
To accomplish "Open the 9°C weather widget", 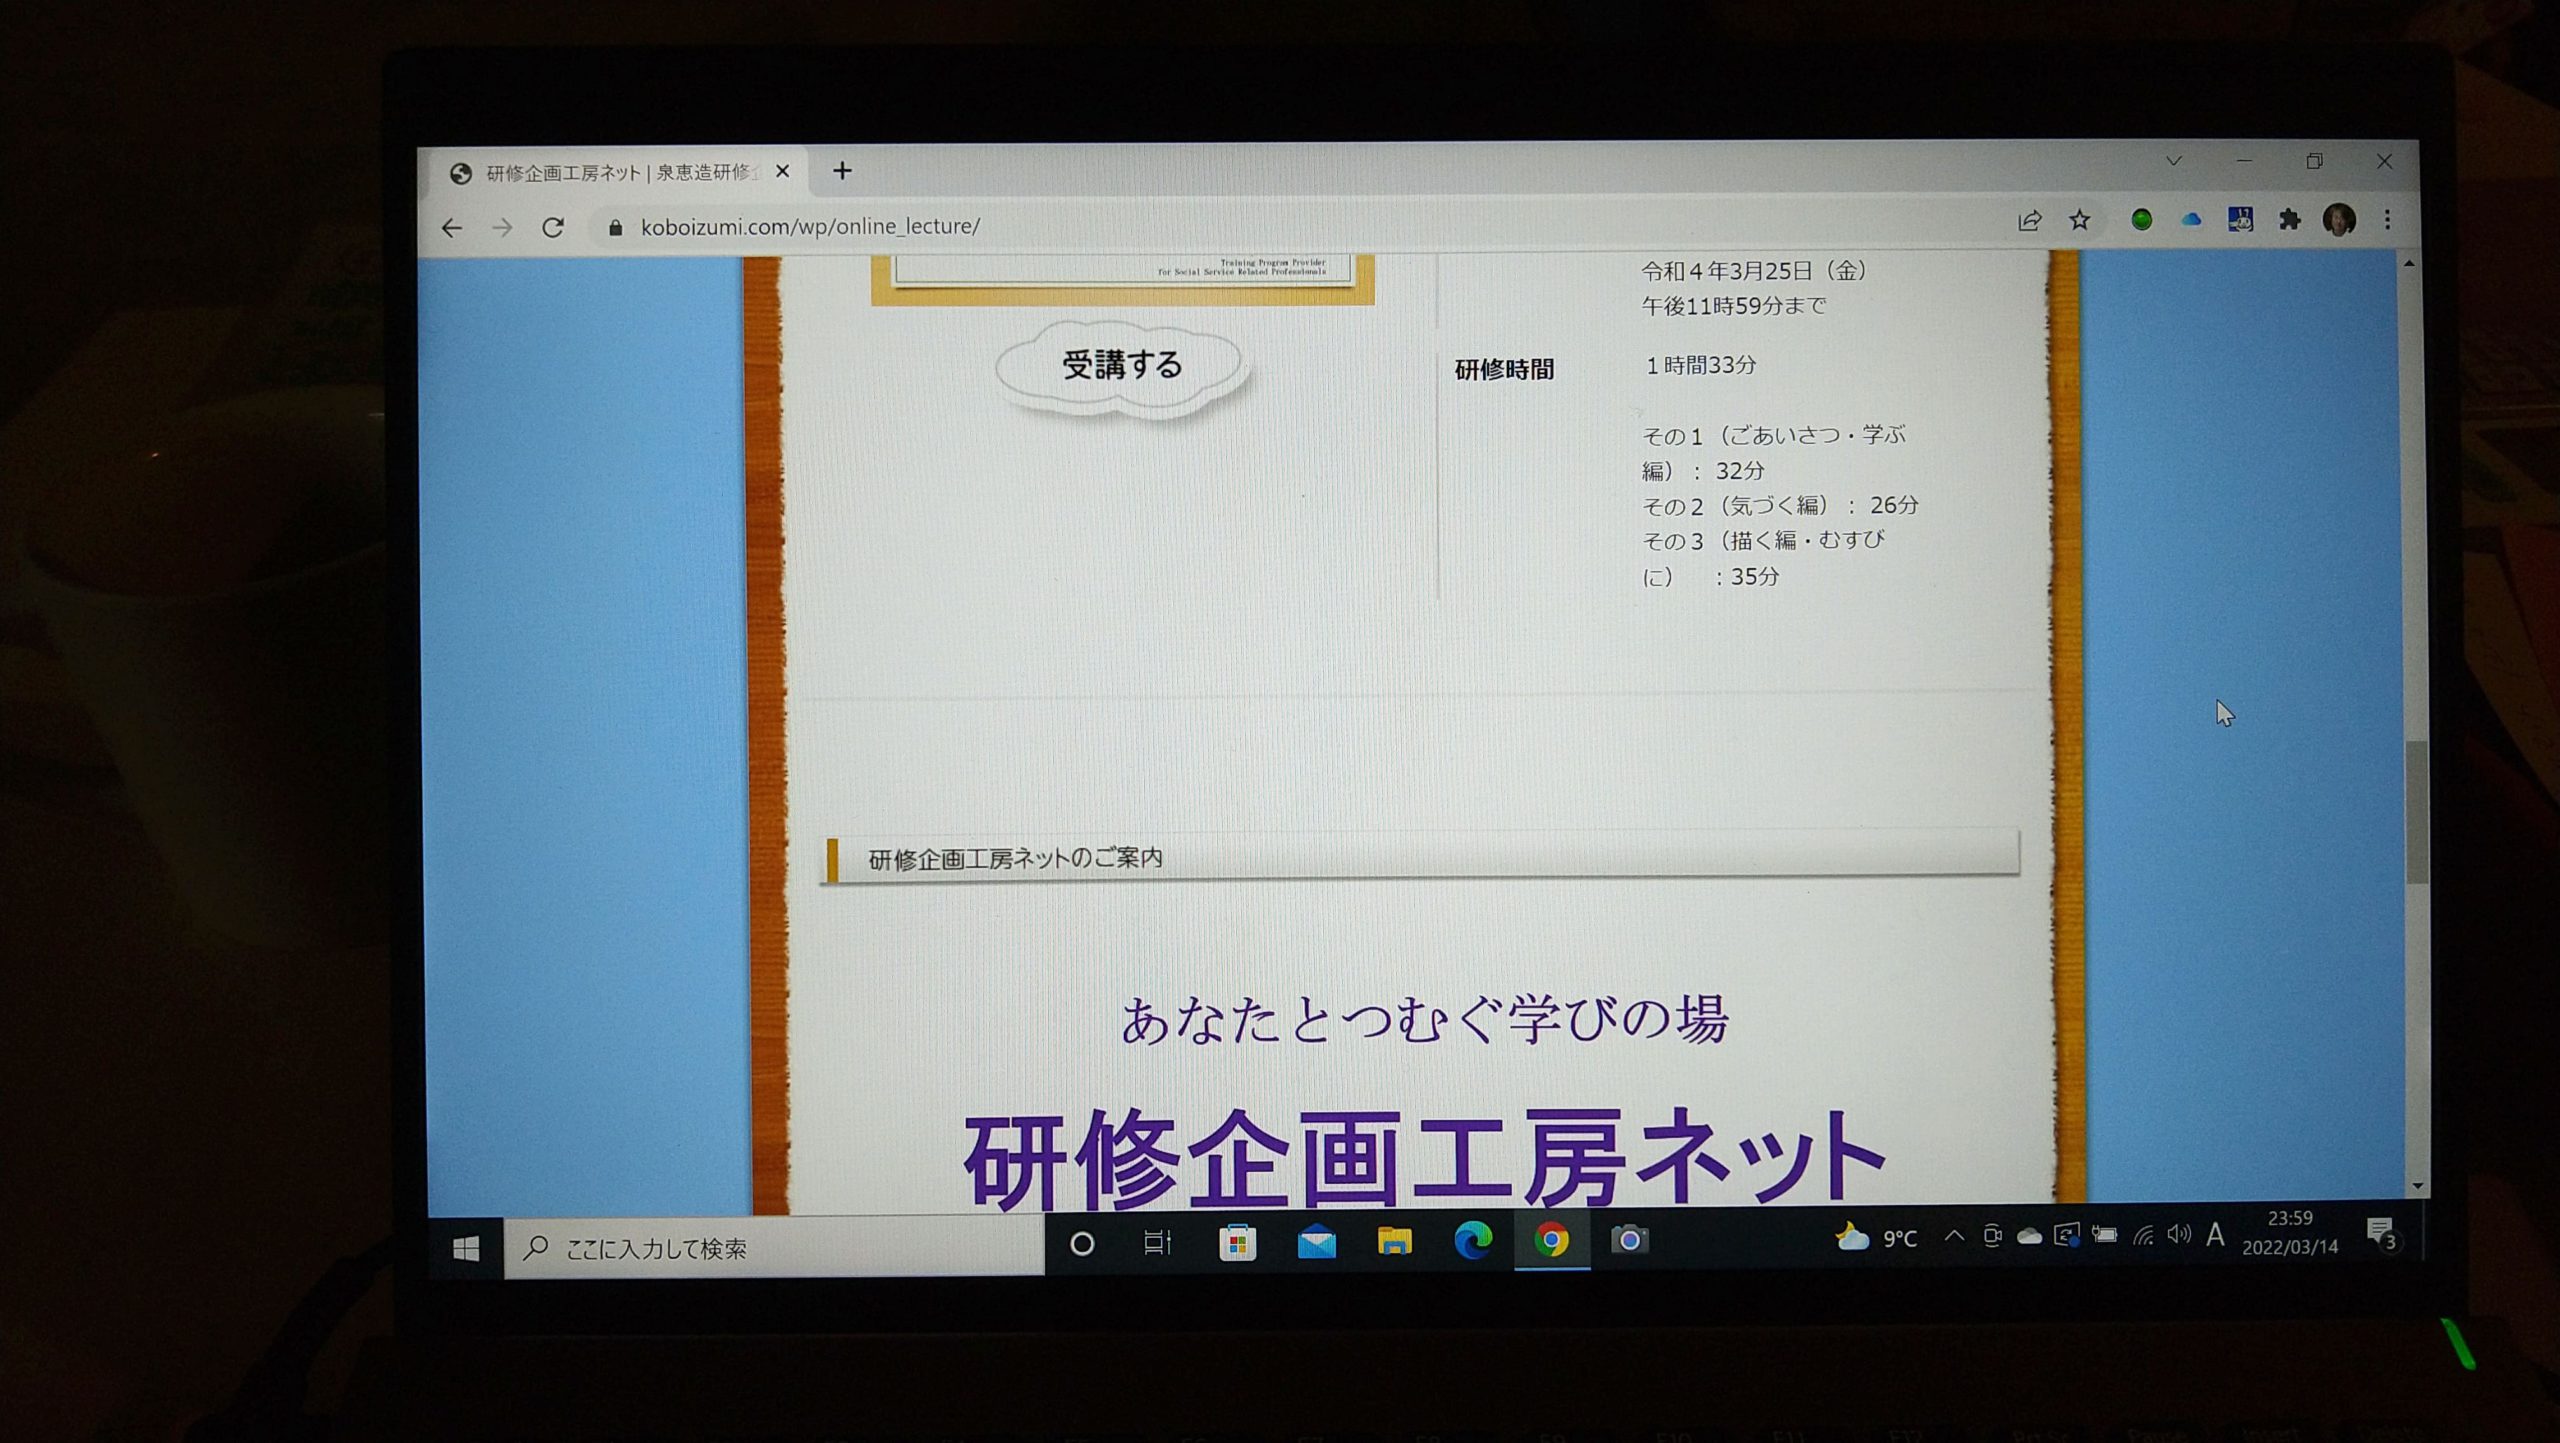I will pos(1876,1238).
